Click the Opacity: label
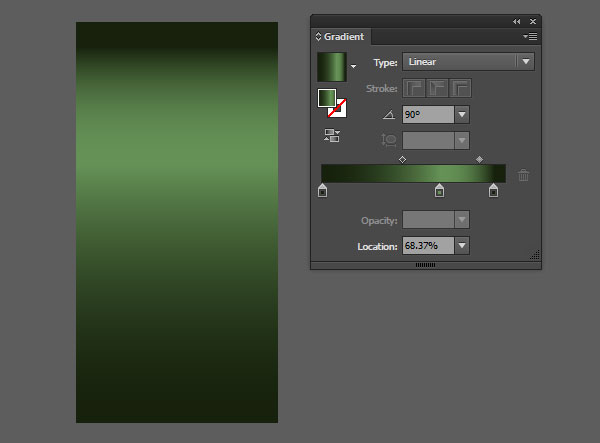The width and height of the screenshot is (600, 443). [379, 221]
